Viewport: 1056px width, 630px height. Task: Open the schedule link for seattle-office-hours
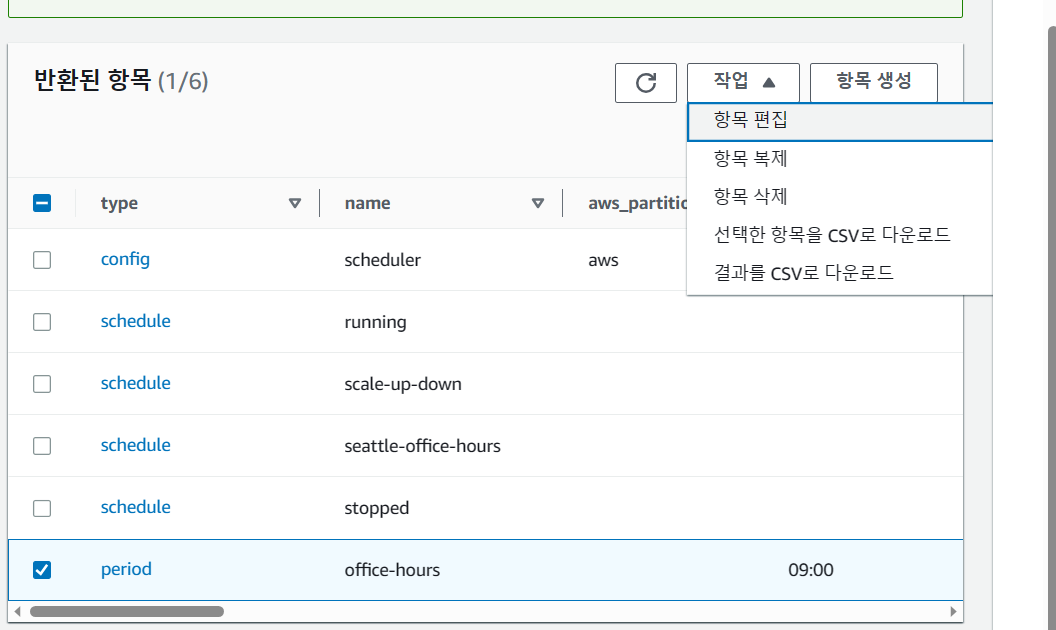coord(135,445)
